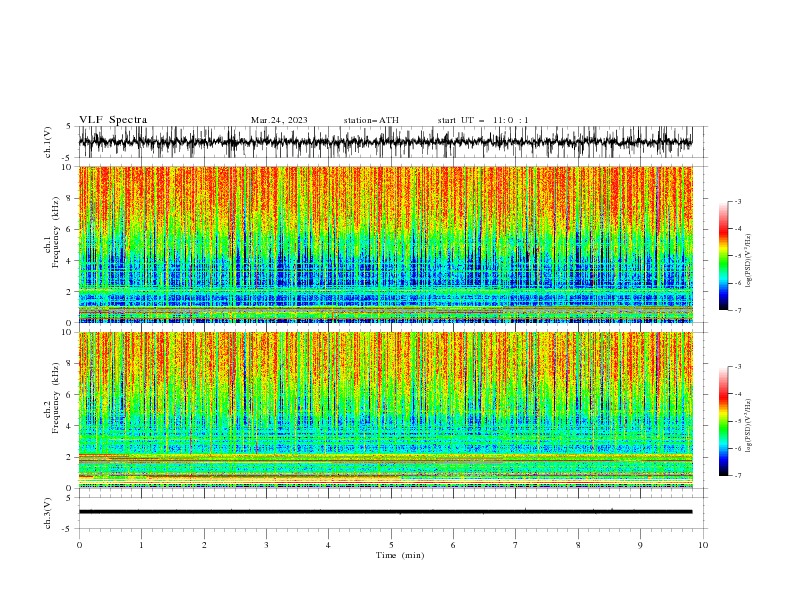Click the date 'Mar.24, 2023'

(279, 120)
